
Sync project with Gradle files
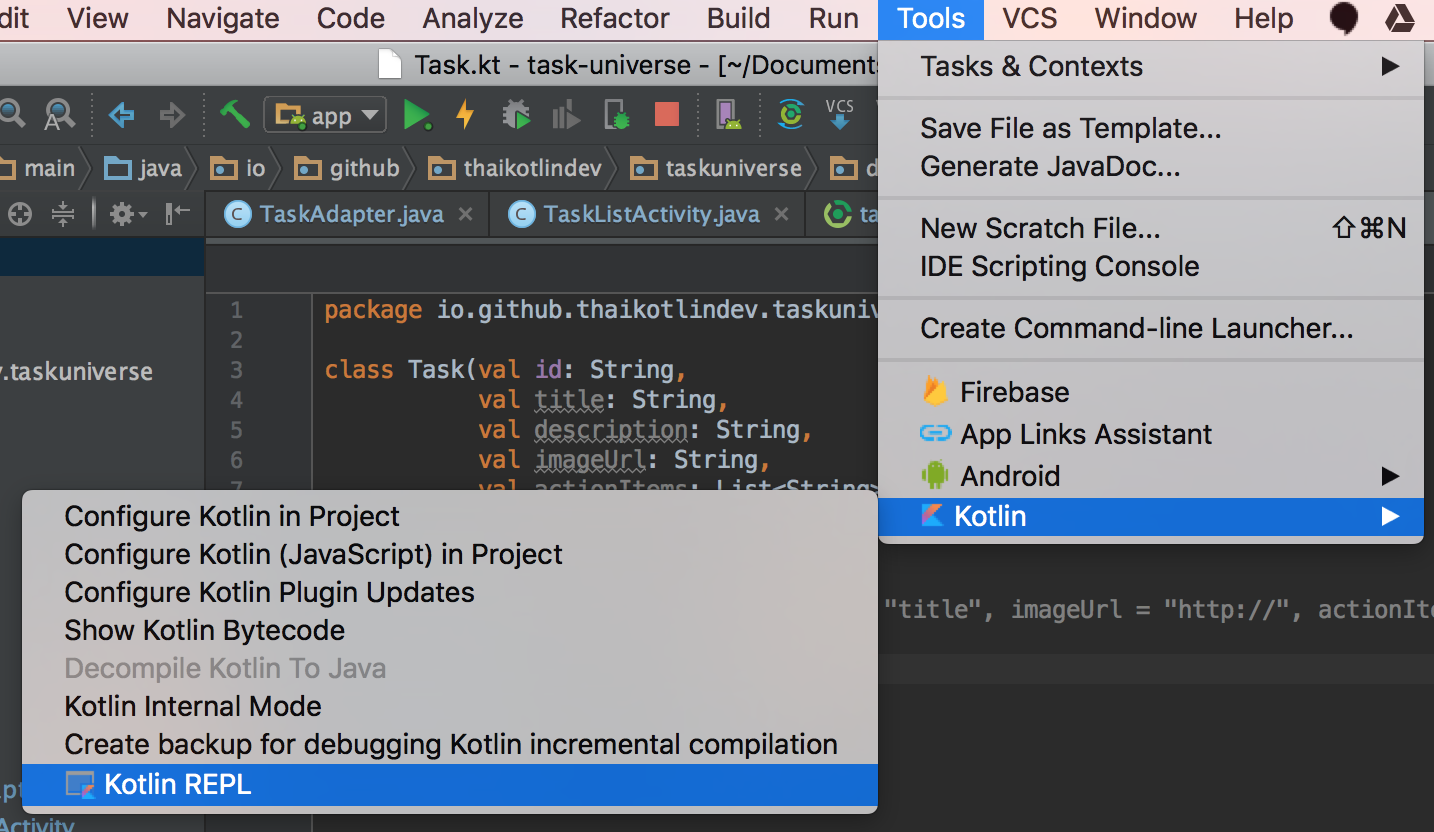(790, 114)
